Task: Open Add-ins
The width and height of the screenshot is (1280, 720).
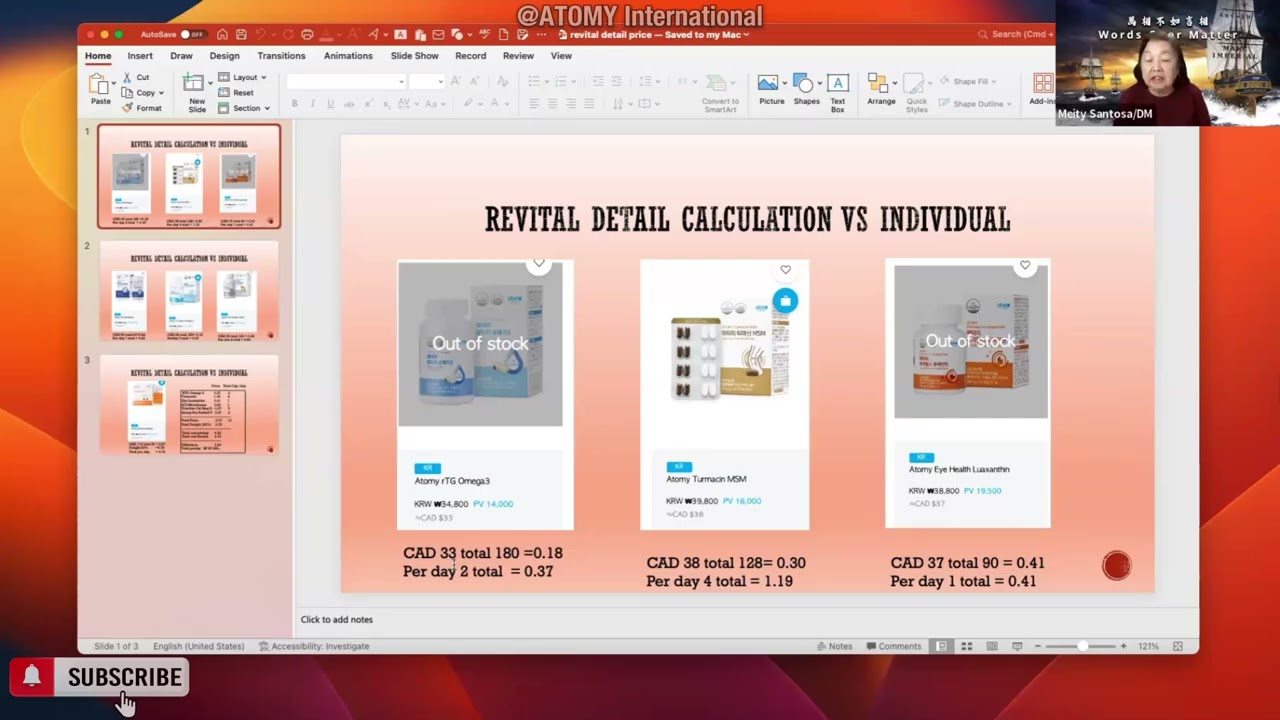Action: click(x=1042, y=90)
